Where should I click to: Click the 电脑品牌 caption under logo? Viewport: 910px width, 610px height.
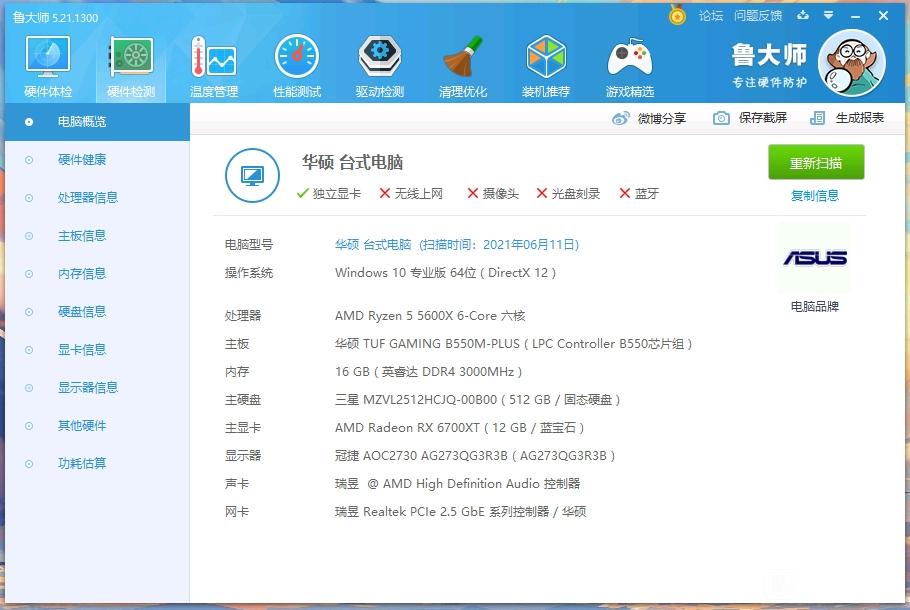coord(815,306)
